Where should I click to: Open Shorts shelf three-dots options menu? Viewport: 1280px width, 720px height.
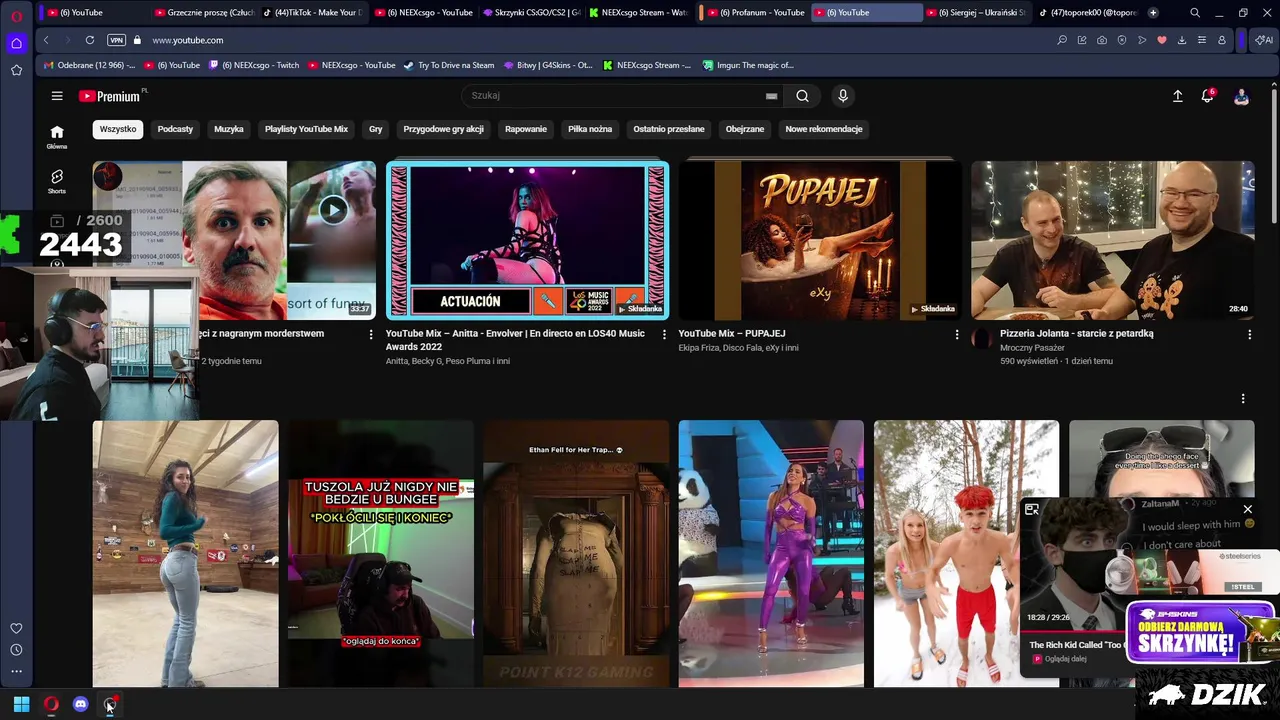[x=1243, y=399]
